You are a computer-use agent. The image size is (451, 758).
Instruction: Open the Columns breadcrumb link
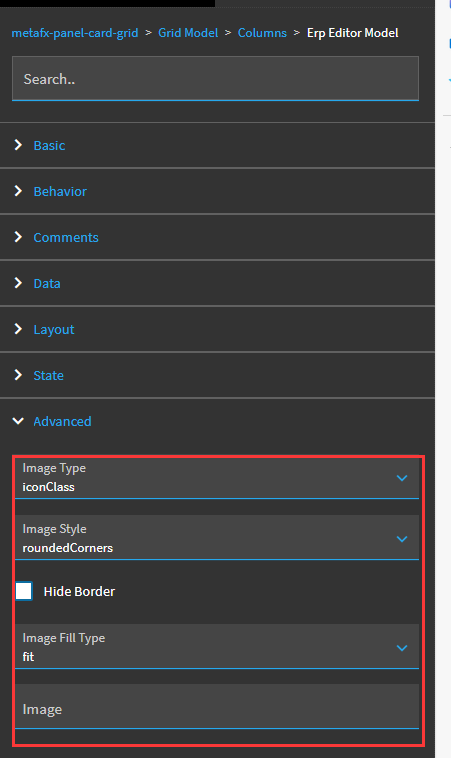point(262,33)
